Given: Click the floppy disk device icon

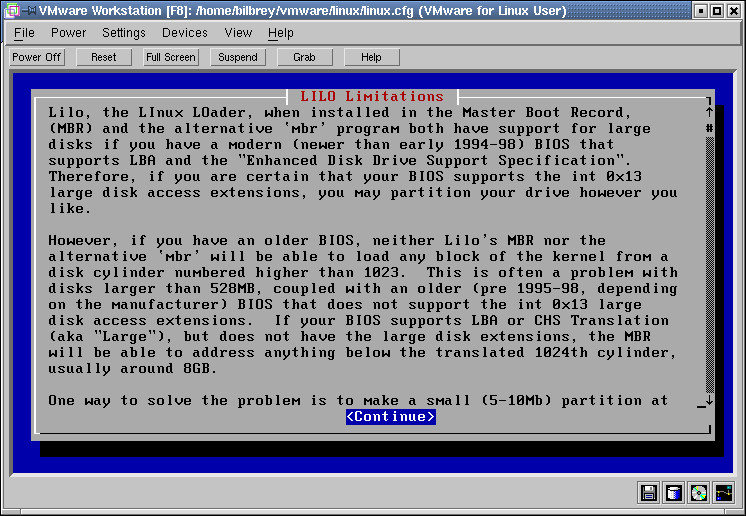Looking at the screenshot, I should pyautogui.click(x=649, y=492).
